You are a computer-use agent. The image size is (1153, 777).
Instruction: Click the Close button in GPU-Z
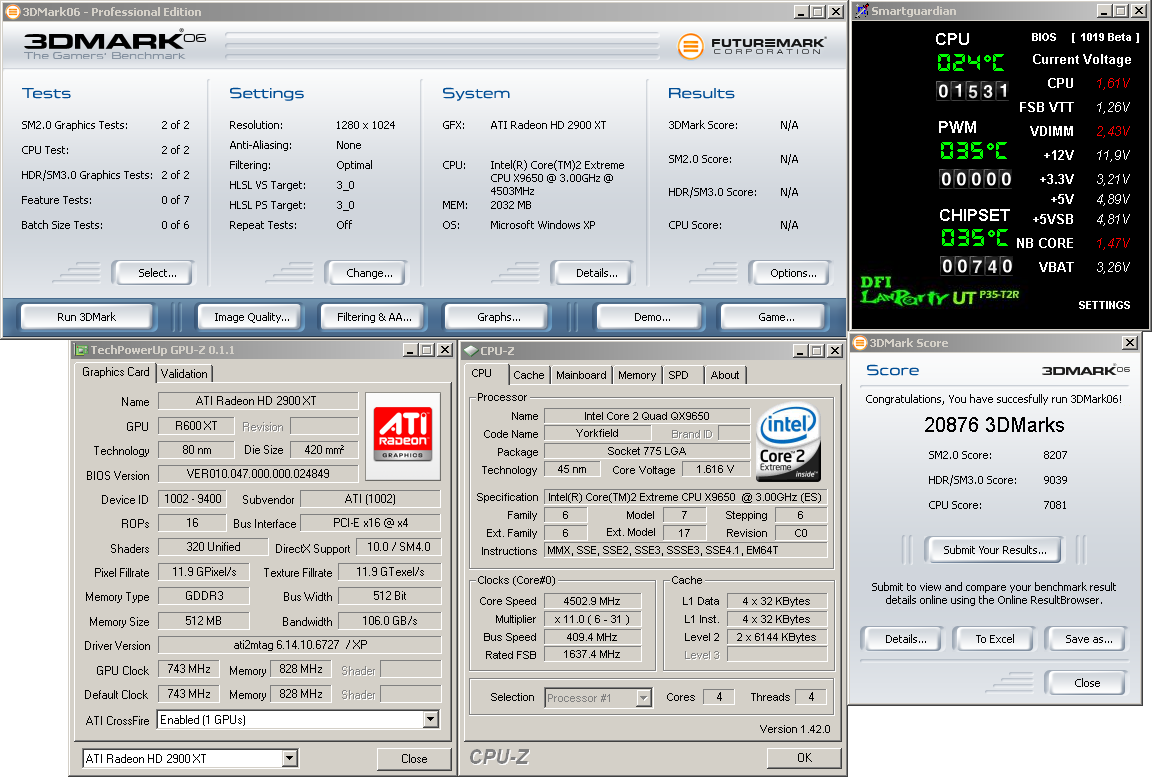414,759
